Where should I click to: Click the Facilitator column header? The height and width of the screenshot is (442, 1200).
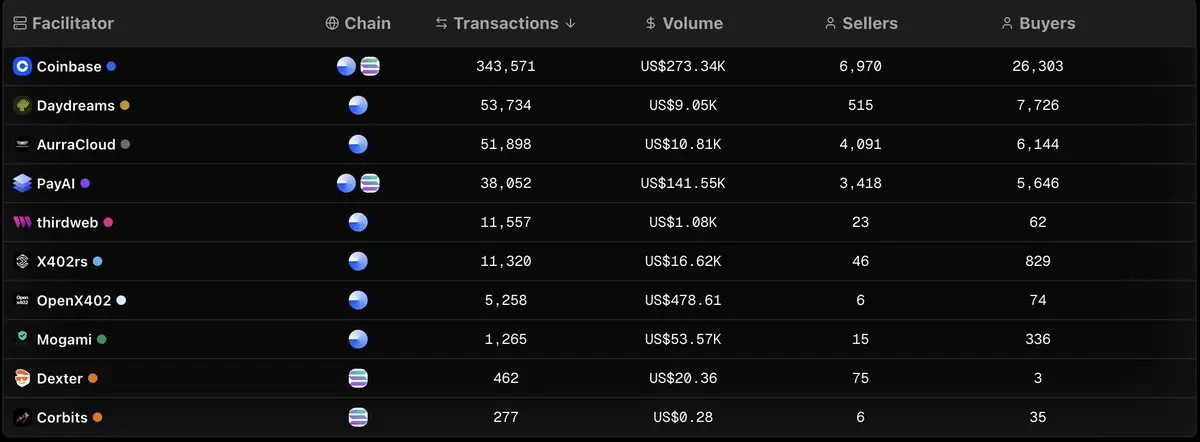[64, 23]
